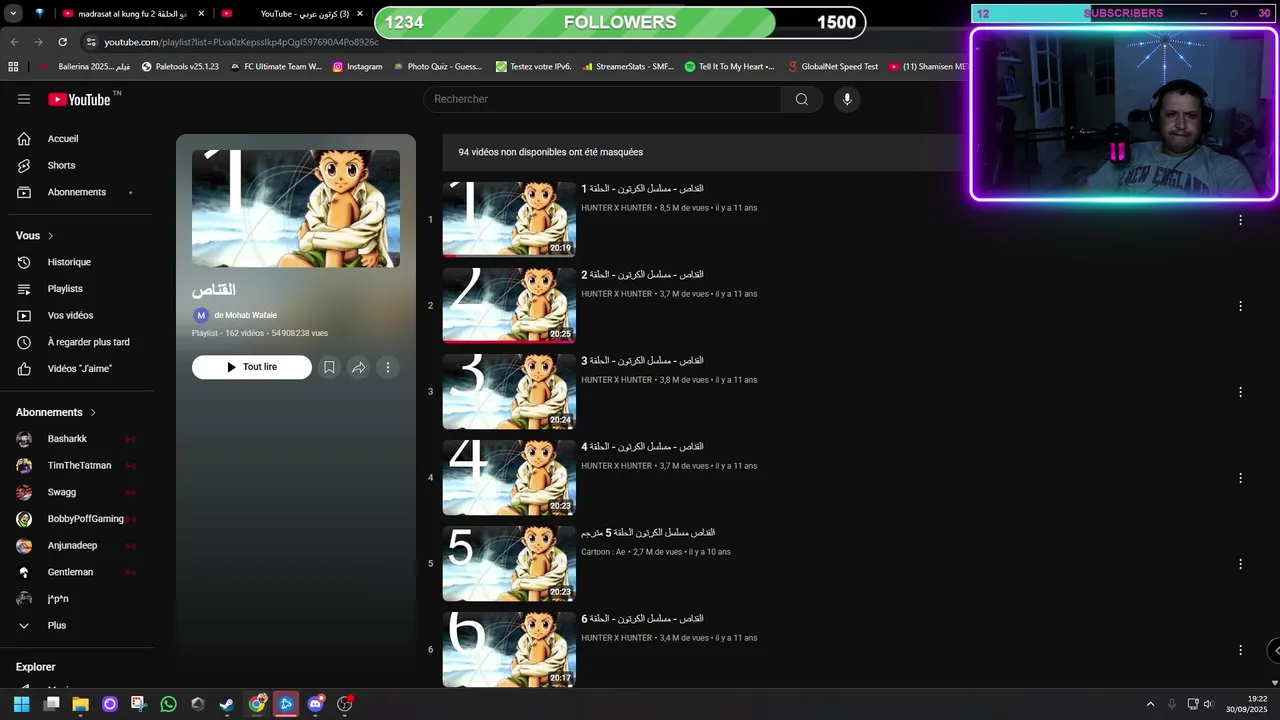Open Paletools v25.1.23 bookmark
Image resolution: width=1280 pixels, height=720 pixels.
coord(180,67)
